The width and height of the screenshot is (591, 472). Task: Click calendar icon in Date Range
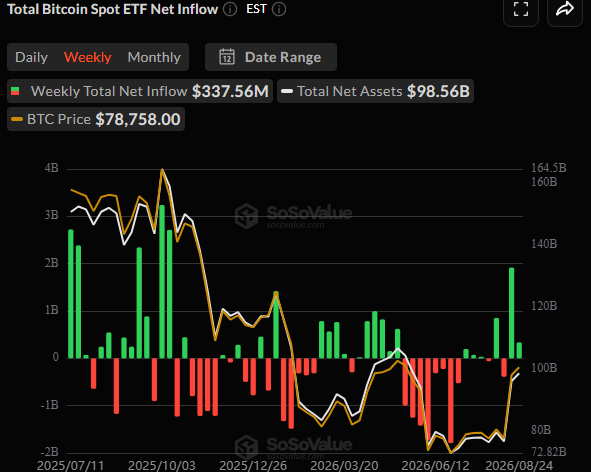pos(227,57)
